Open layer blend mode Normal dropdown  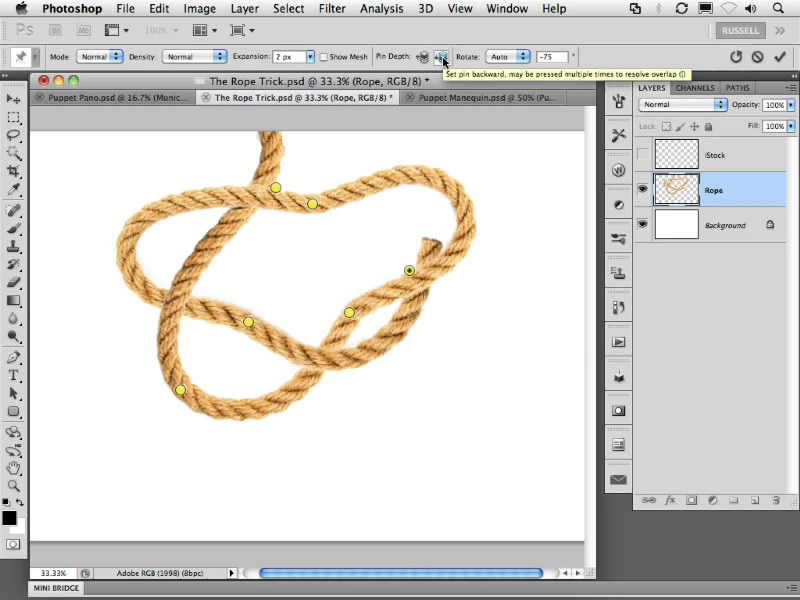point(684,104)
